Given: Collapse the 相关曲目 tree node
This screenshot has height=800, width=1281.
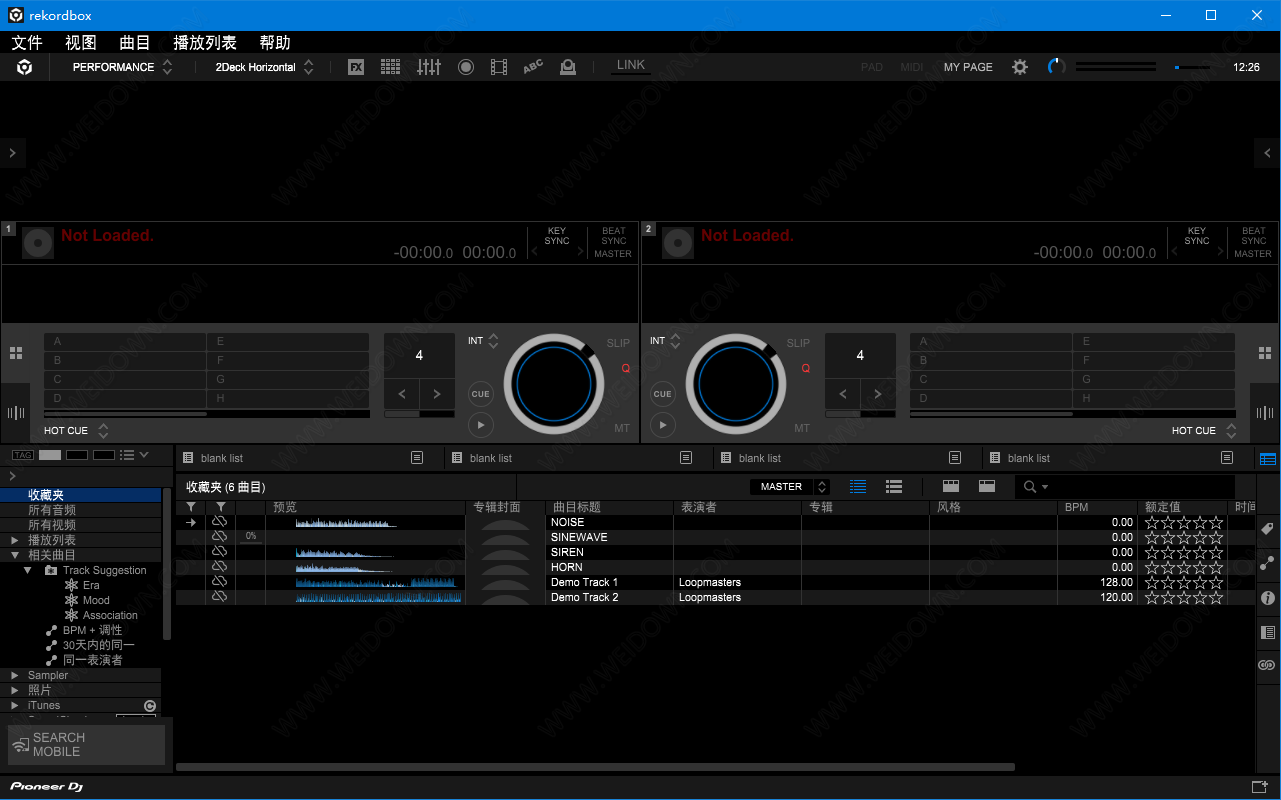Looking at the screenshot, I should click(x=15, y=555).
